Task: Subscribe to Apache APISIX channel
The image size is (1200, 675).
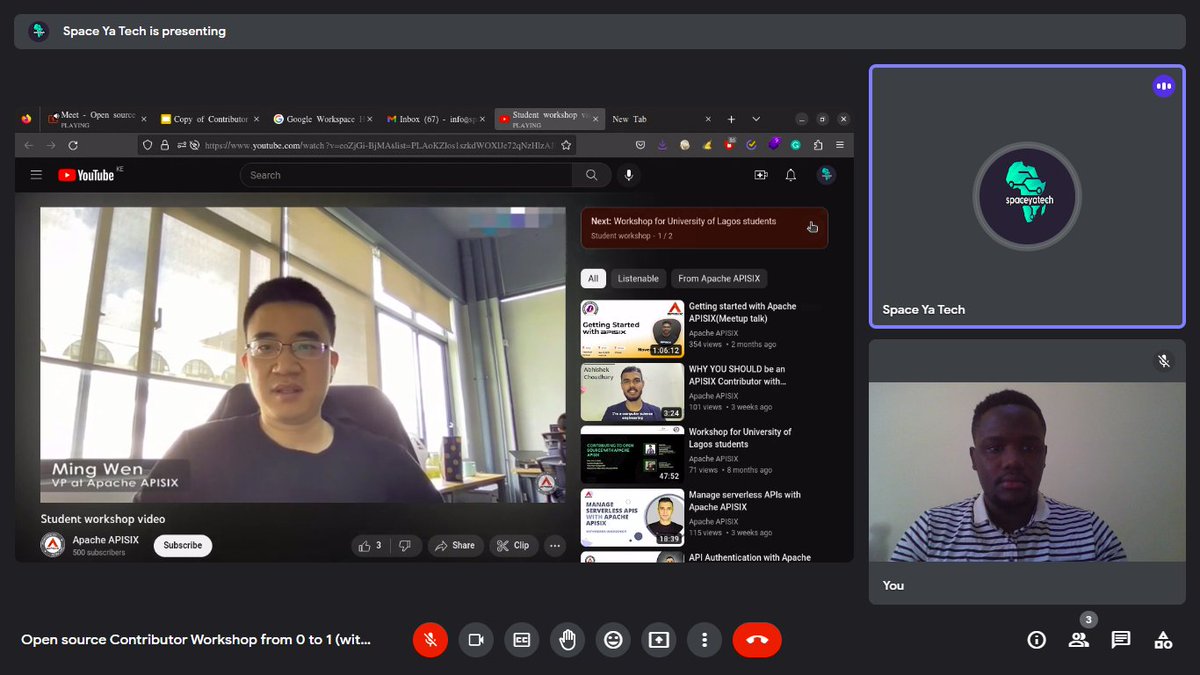Action: [182, 545]
